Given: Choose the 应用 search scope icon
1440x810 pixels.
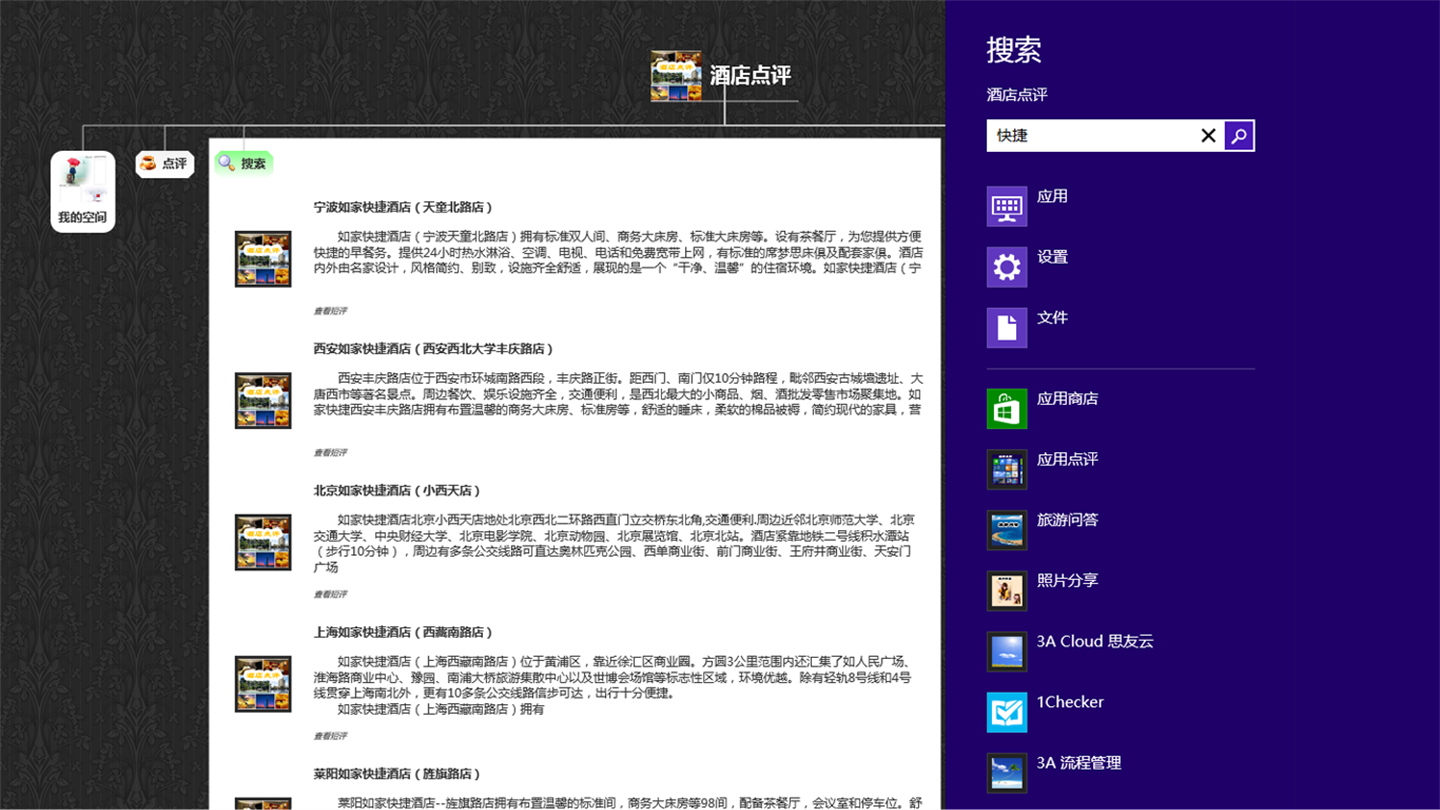Looking at the screenshot, I should coord(1007,207).
